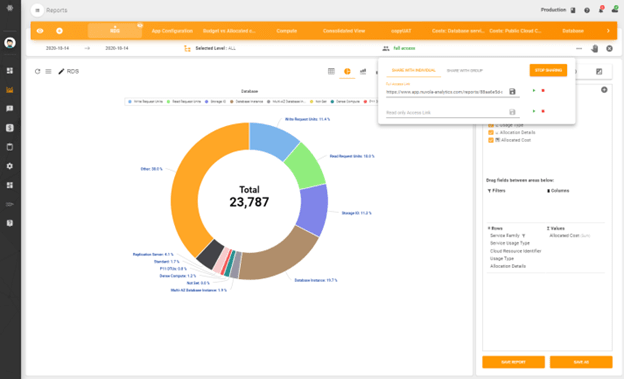Open the dashboard icon in left sidebar
This screenshot has width=624, height=379.
10,71
